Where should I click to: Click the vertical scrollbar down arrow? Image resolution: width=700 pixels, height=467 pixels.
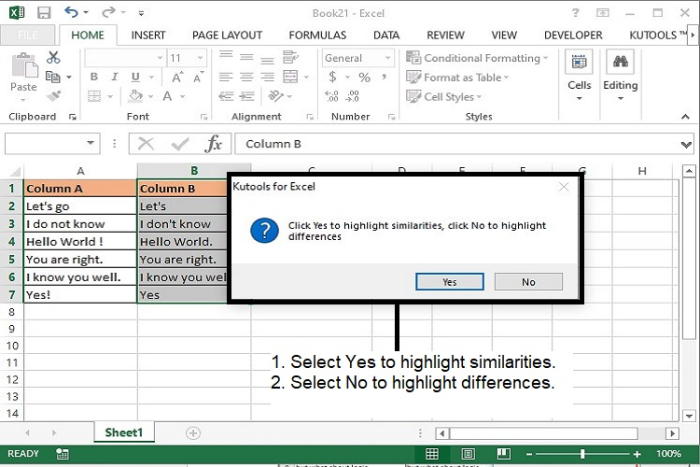coord(689,416)
